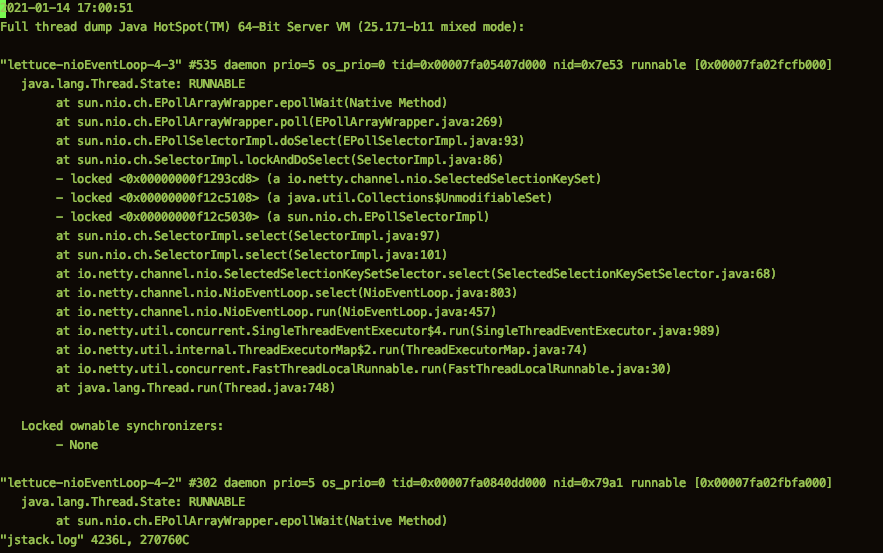Click the NioEventLoop.java:803 select line

click(287, 293)
